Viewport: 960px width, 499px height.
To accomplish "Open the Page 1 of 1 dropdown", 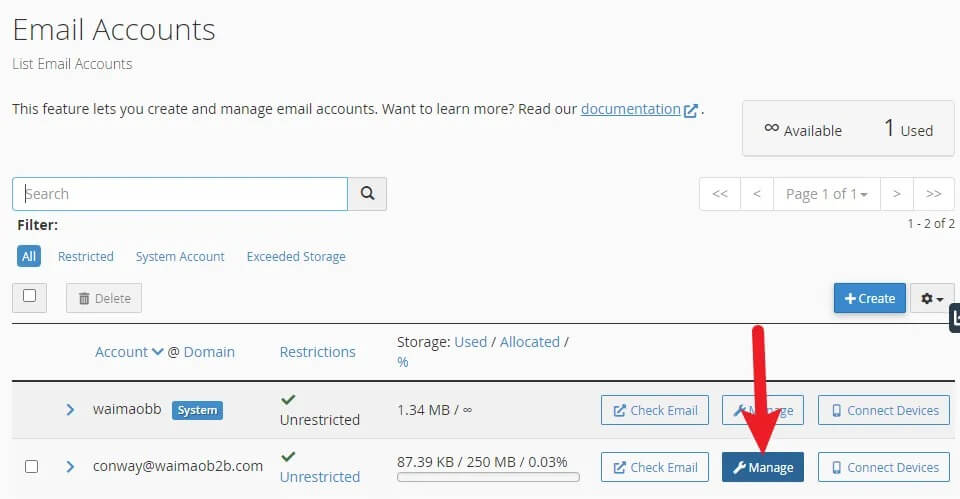I will coord(826,194).
